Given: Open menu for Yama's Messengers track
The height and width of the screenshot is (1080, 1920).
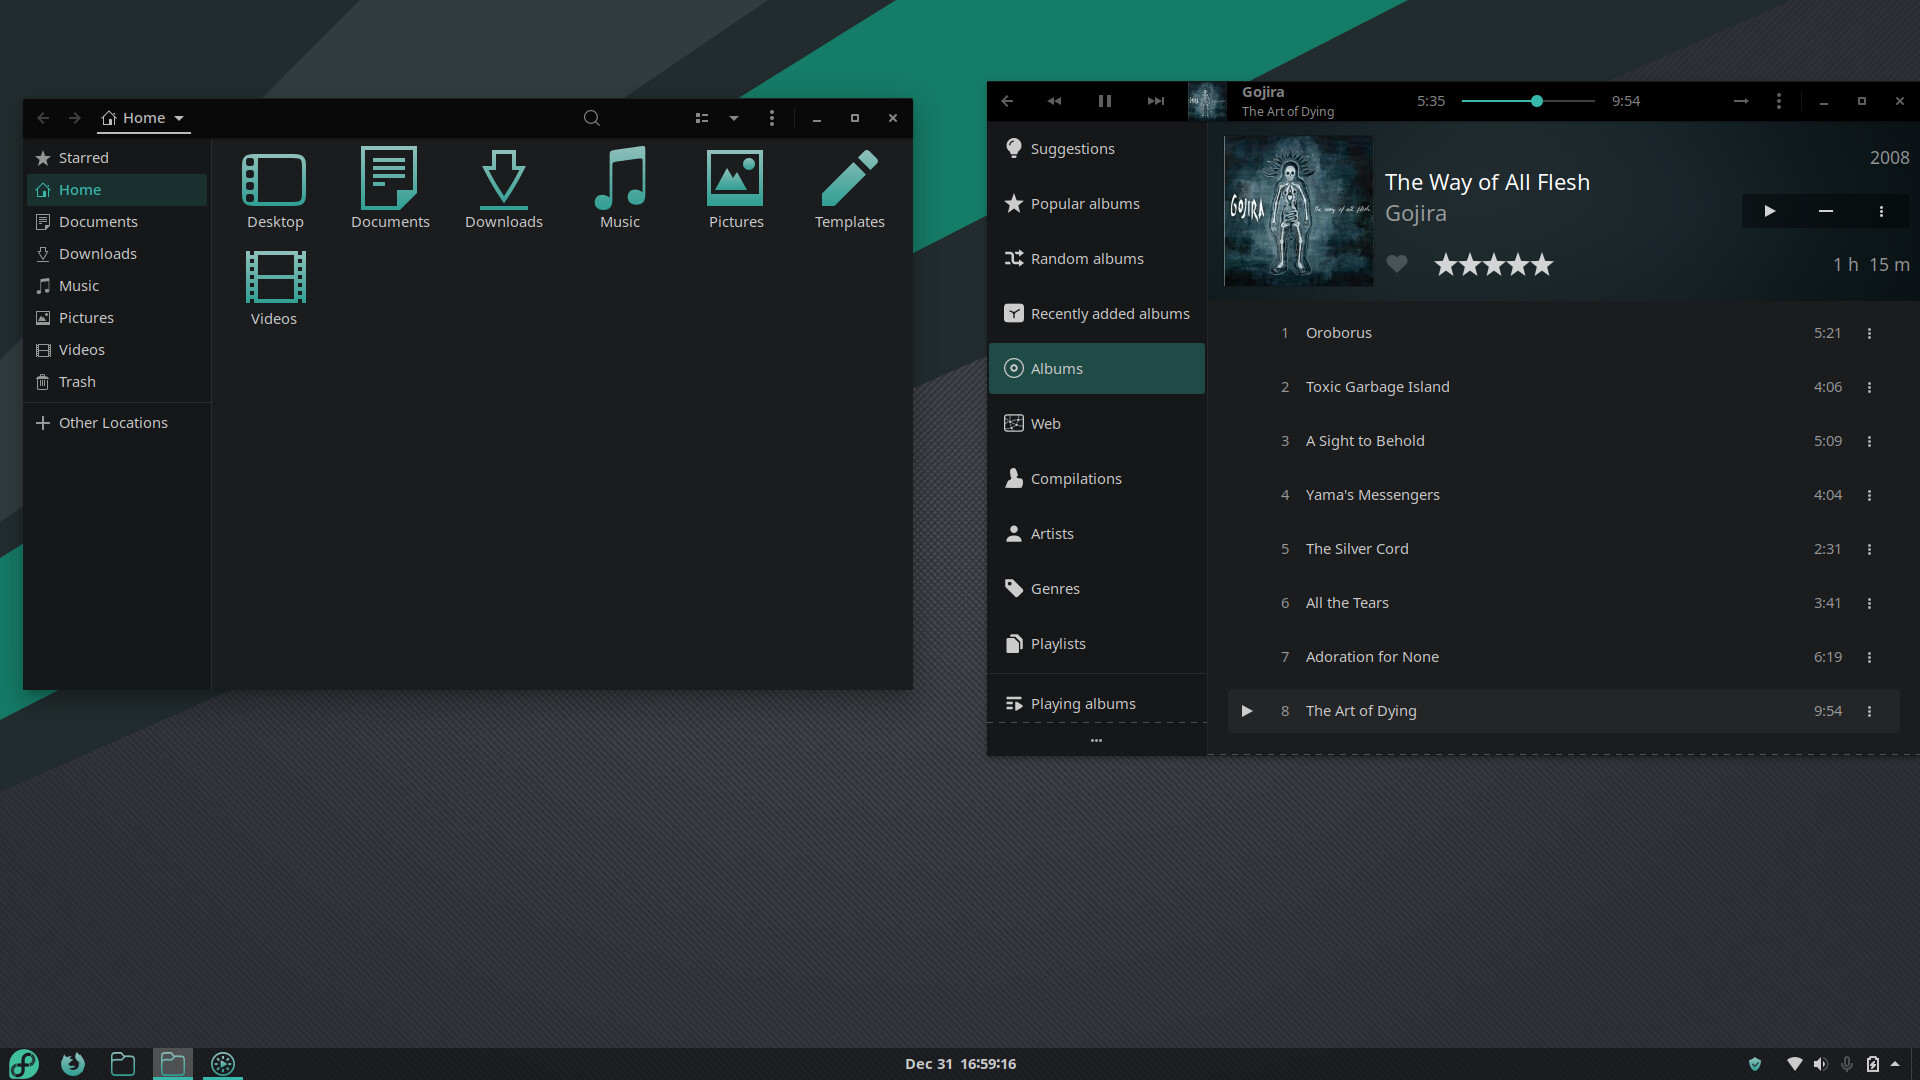Looking at the screenshot, I should [x=1869, y=495].
